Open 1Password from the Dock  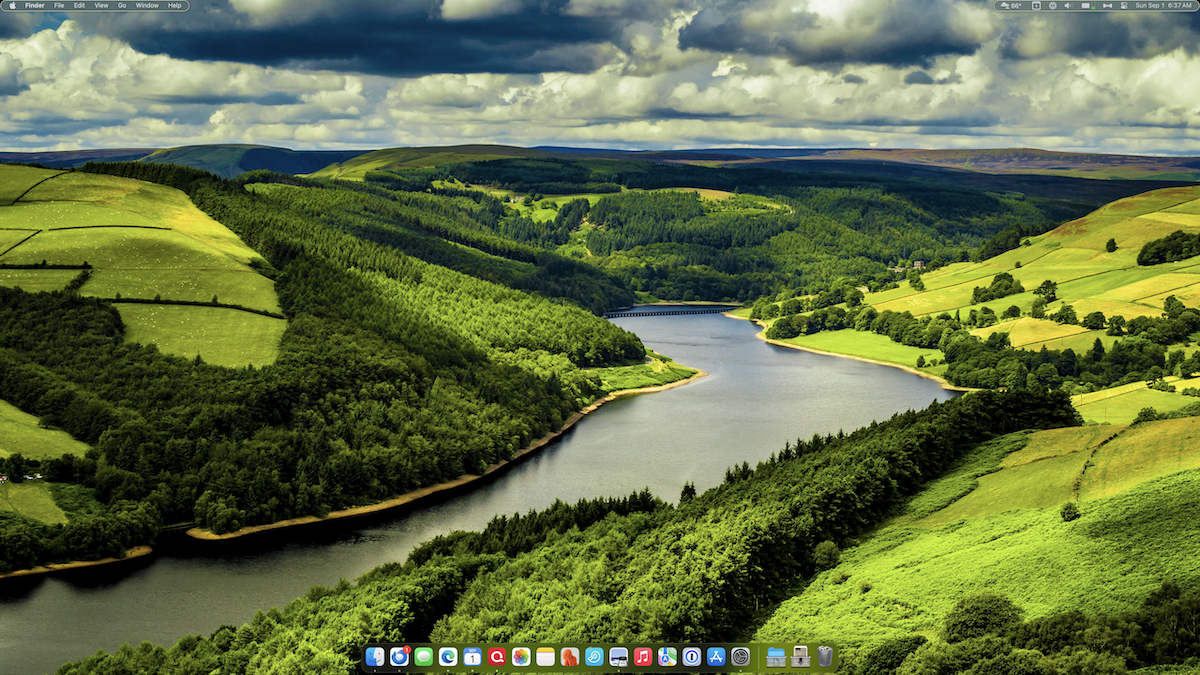pos(692,658)
